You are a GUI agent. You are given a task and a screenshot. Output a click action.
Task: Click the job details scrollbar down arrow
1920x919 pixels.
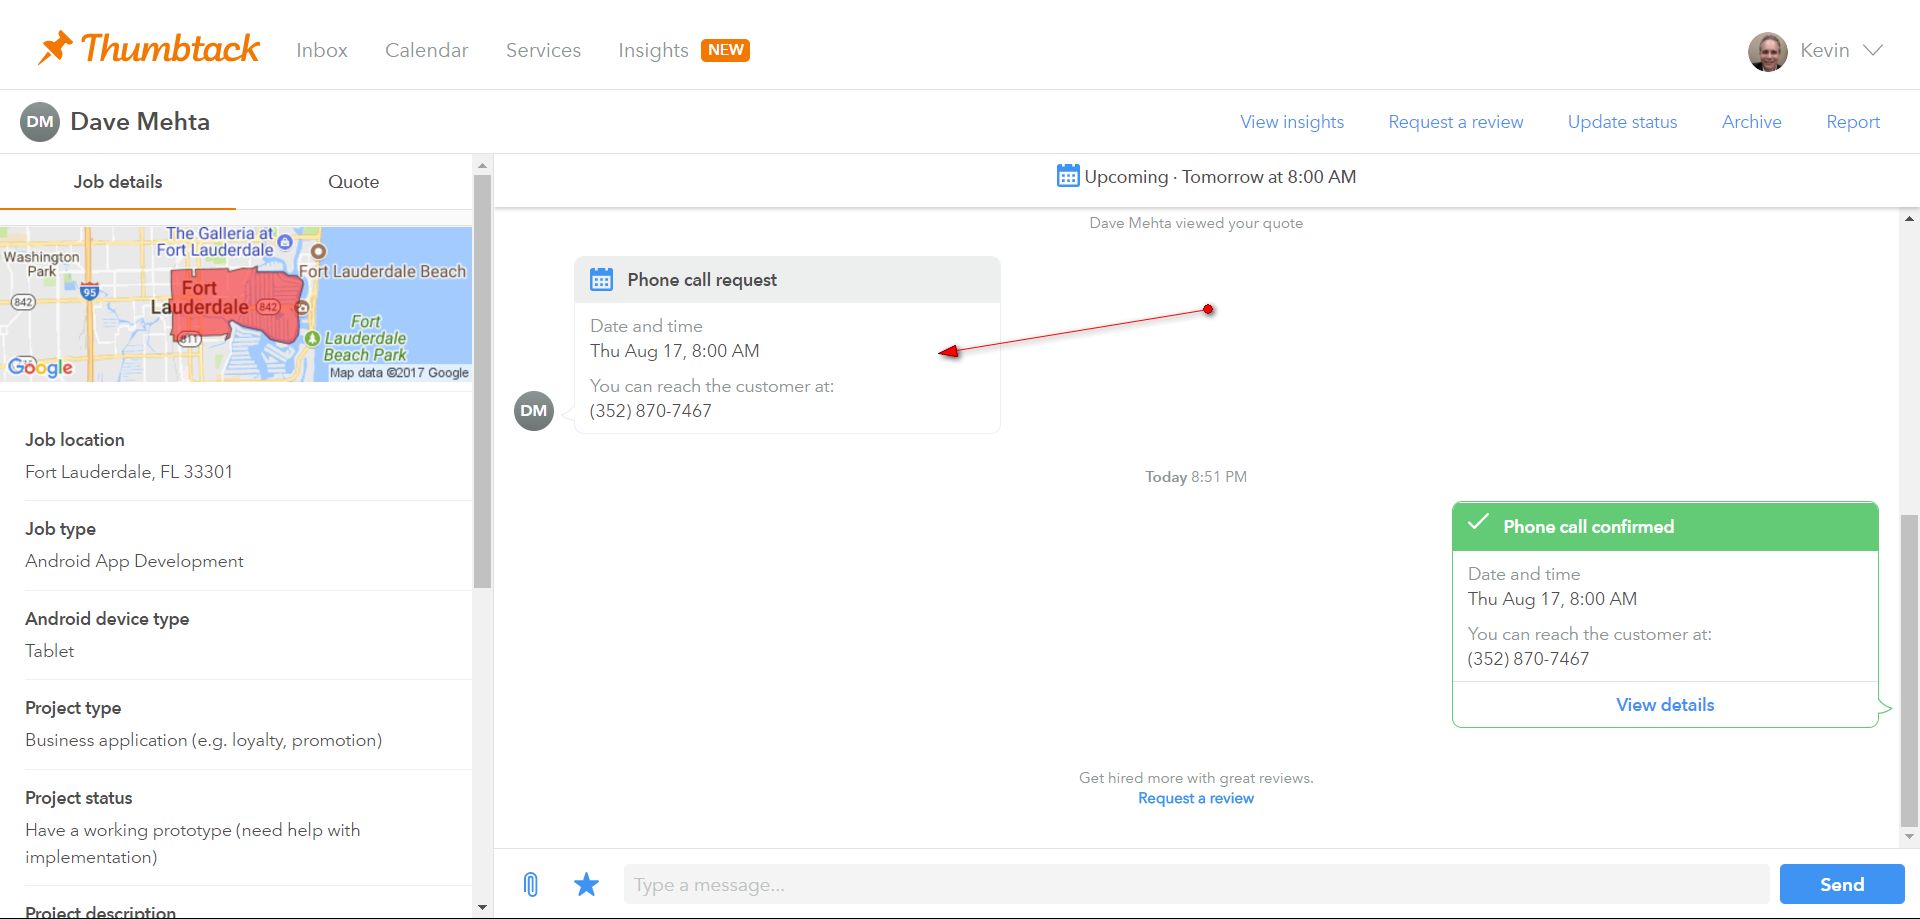[482, 908]
